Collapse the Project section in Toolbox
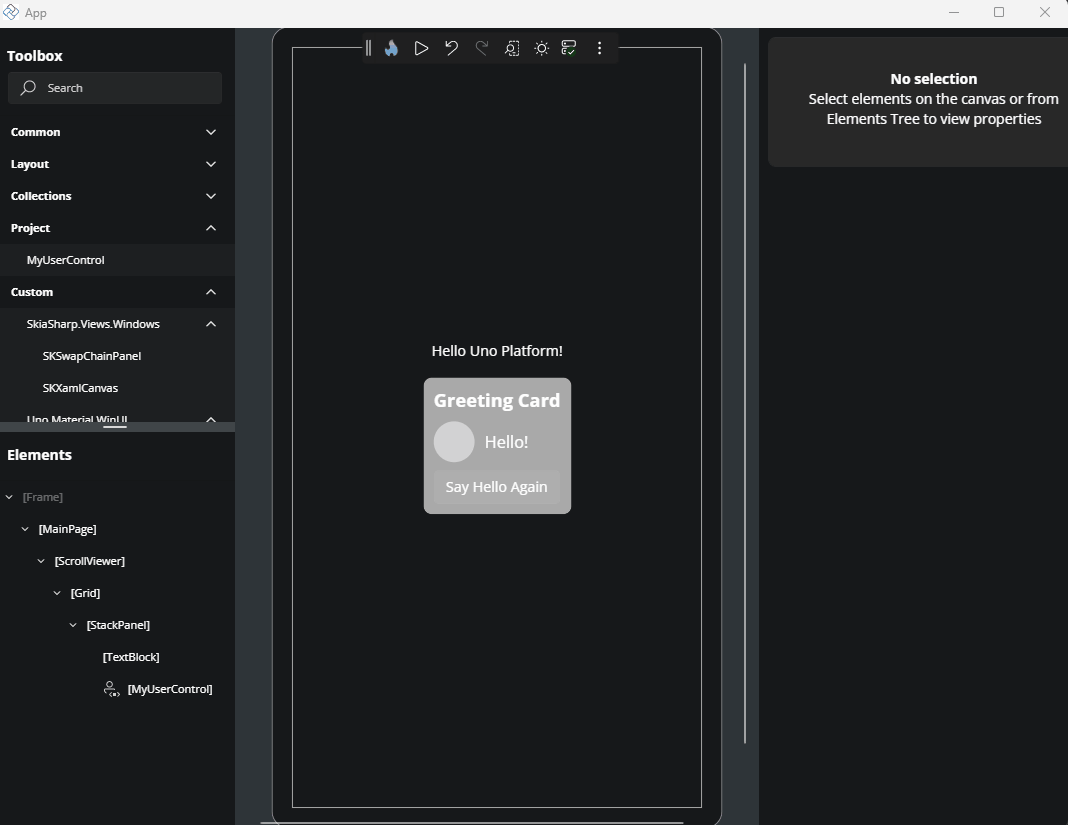This screenshot has height=825, width=1068. point(211,228)
